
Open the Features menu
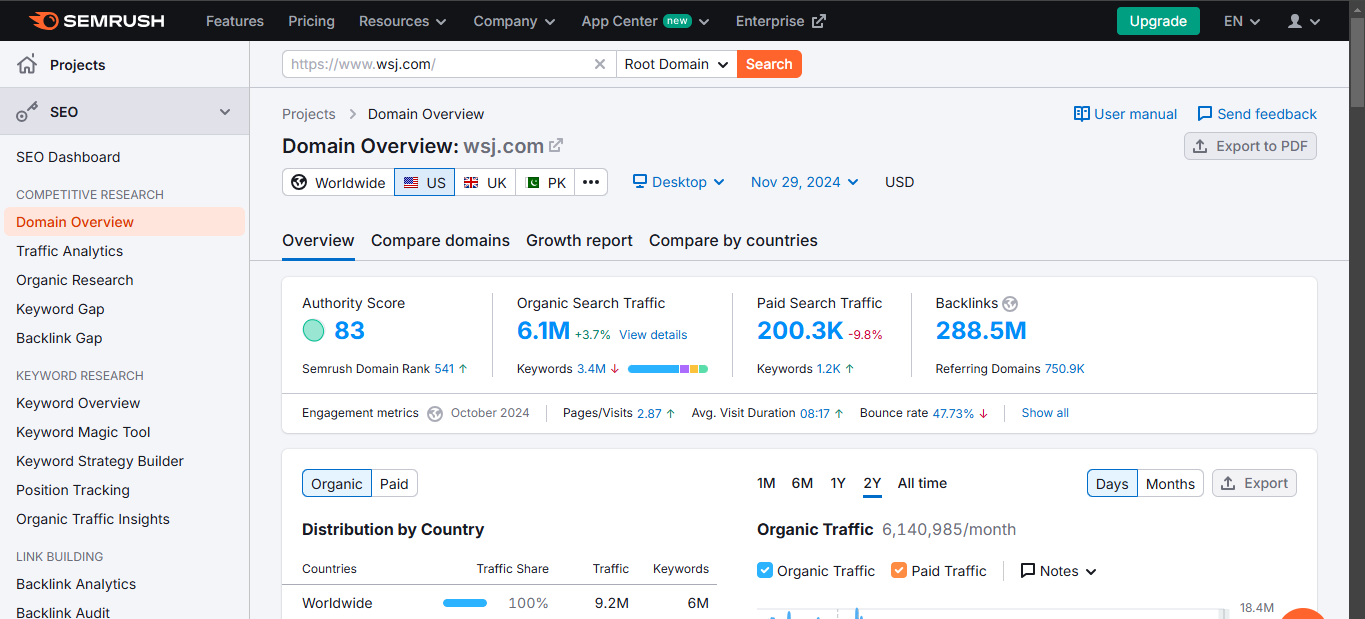[235, 21]
